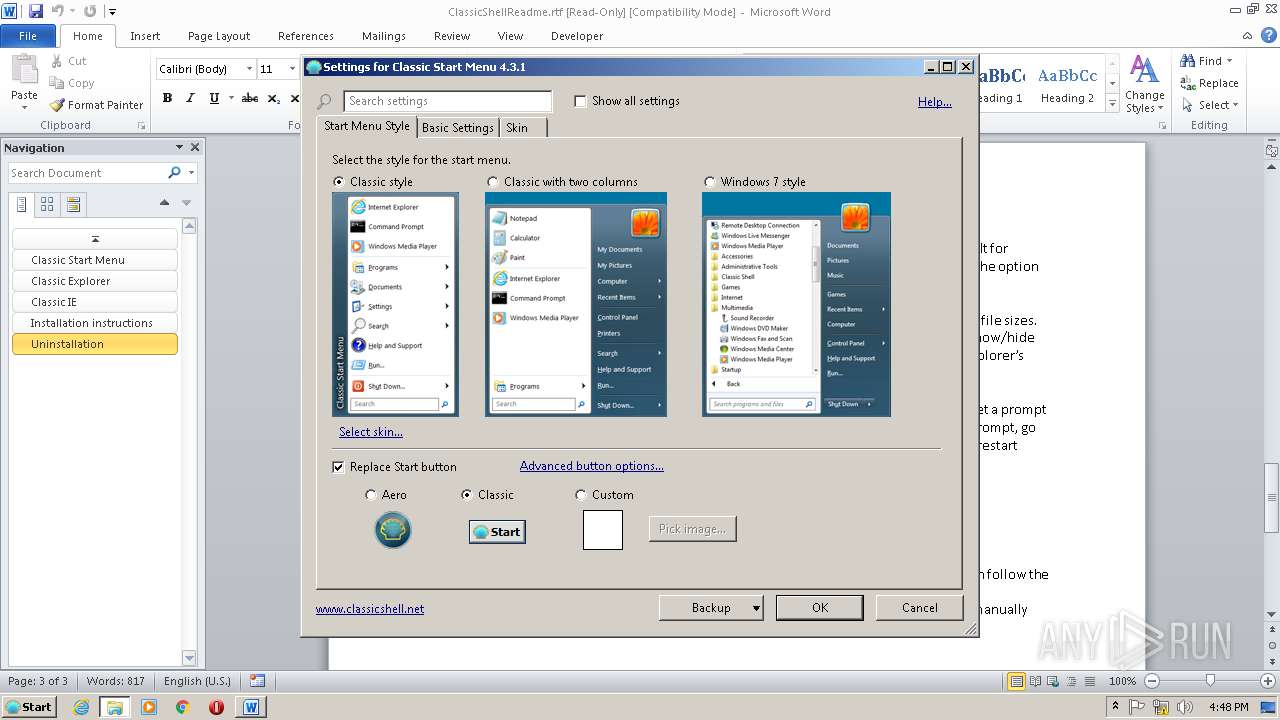The image size is (1280, 720).
Task: Click the Paste clipboard icon in Word
Action: tap(24, 70)
